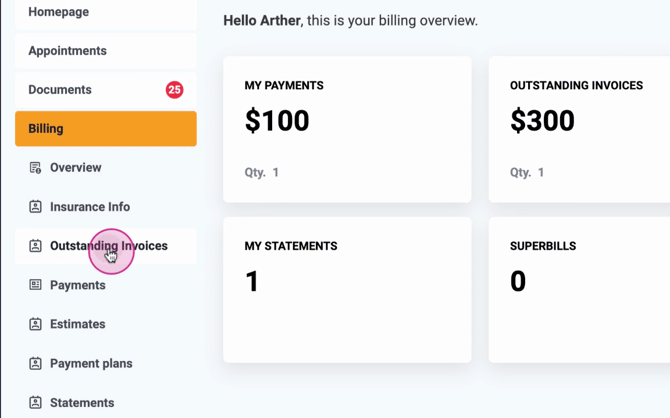The width and height of the screenshot is (670, 418).
Task: View the Statements list
Action: [82, 402]
